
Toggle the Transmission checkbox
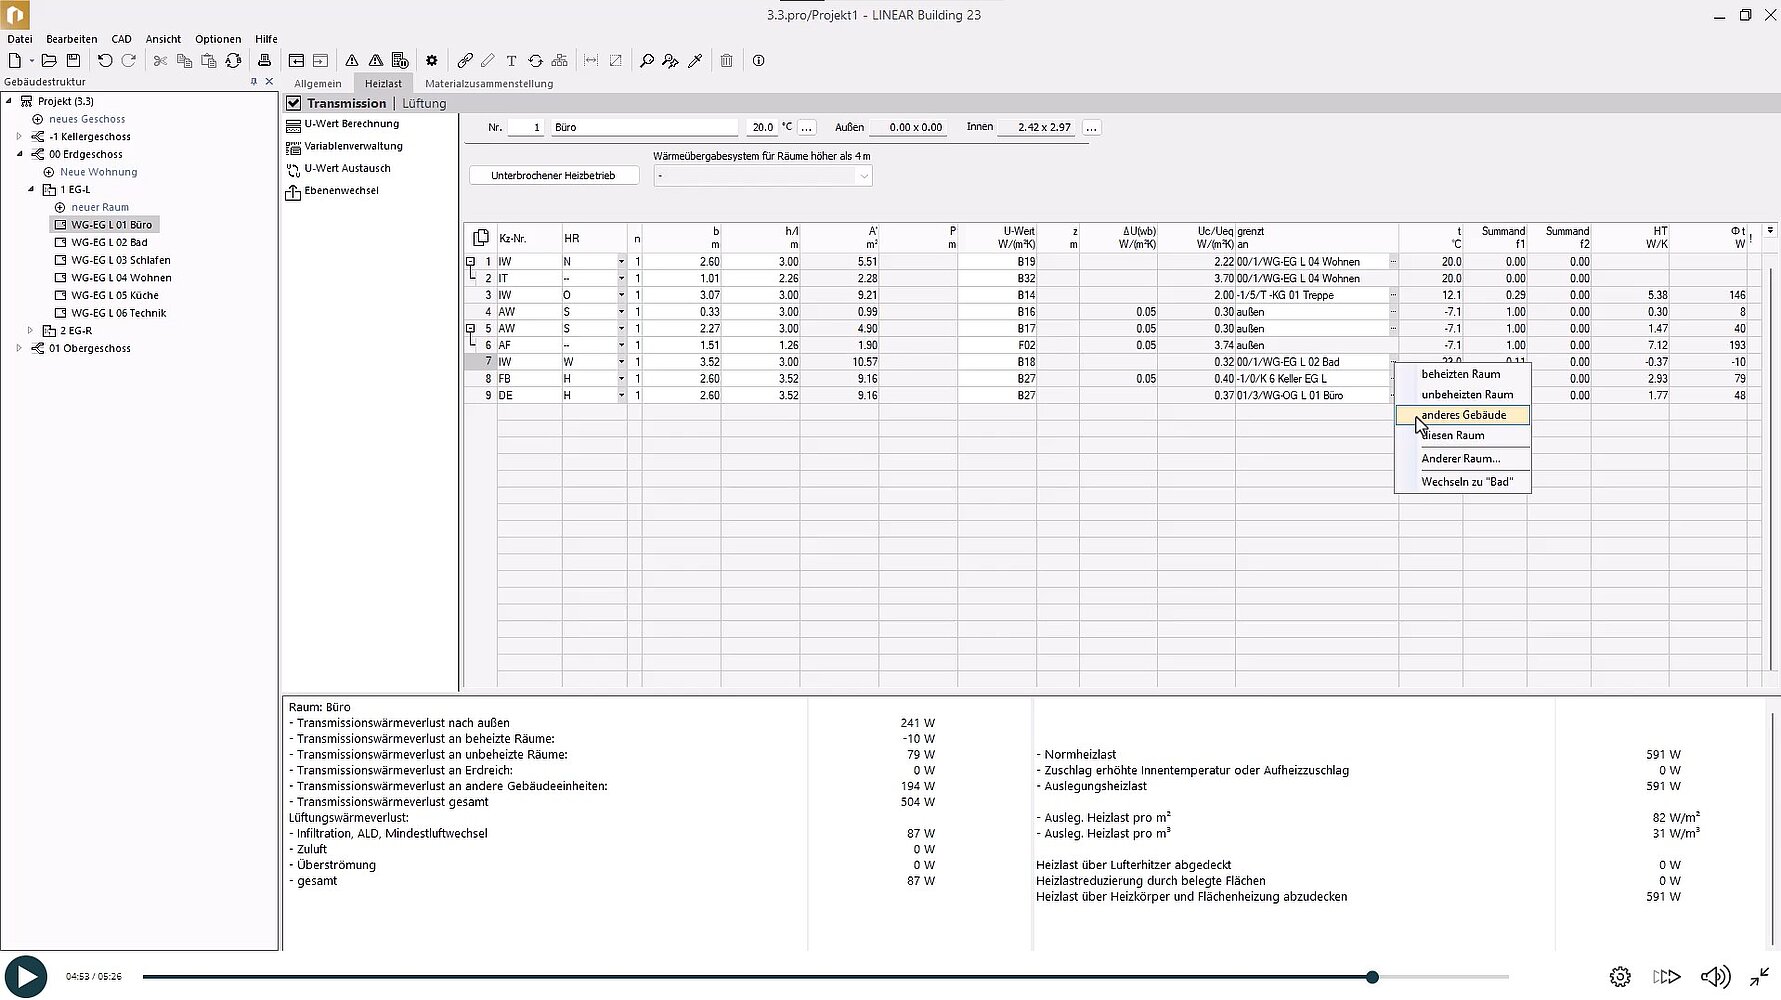pyautogui.click(x=293, y=103)
